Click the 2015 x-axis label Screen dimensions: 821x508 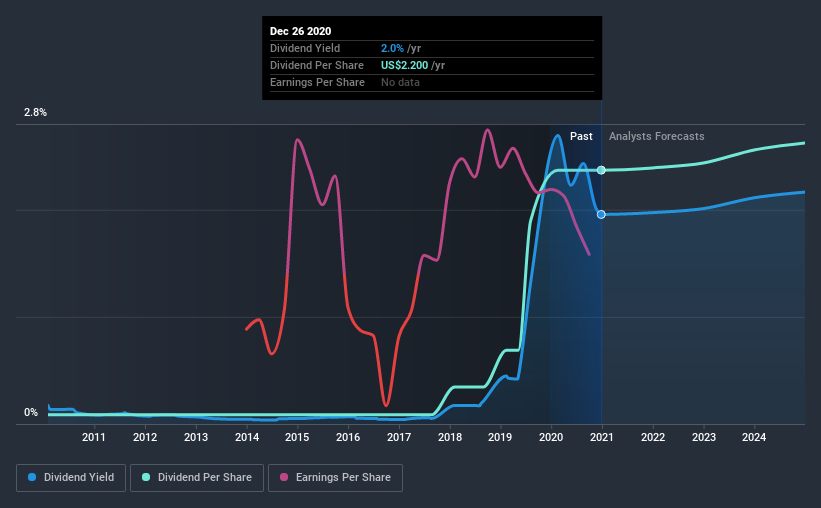[297, 437]
